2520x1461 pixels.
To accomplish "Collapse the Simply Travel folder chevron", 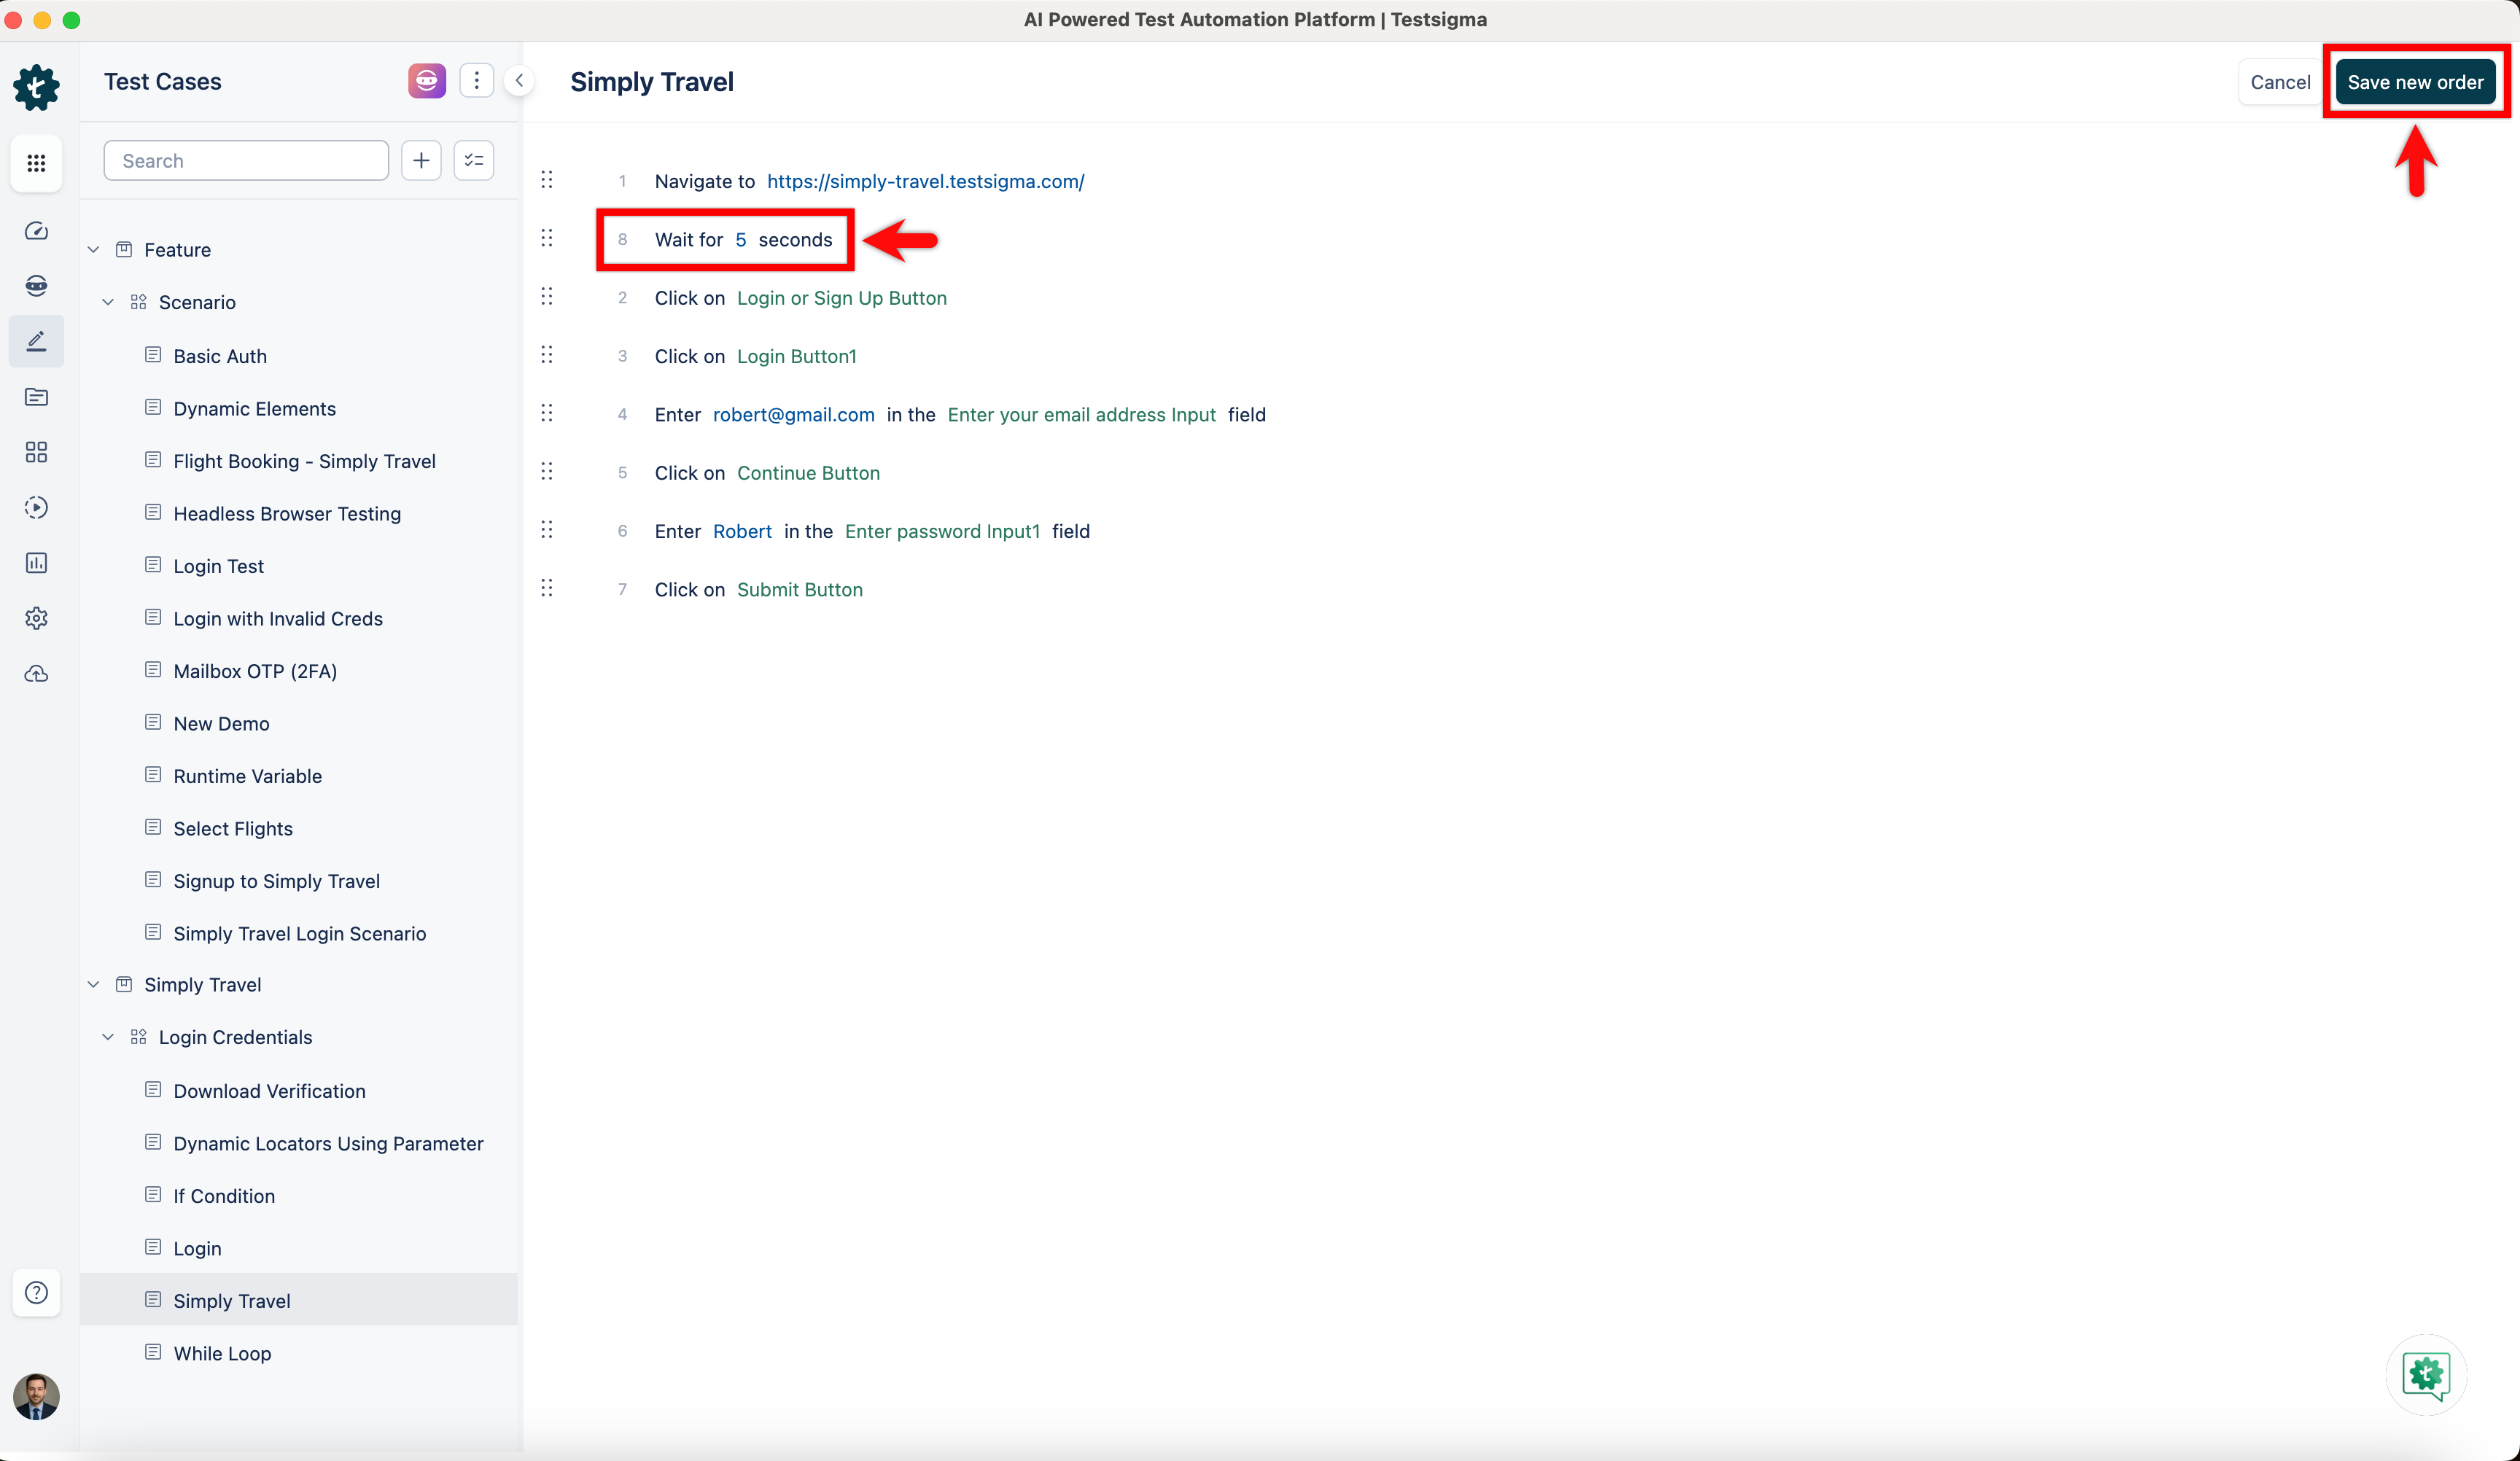I will coord(94,985).
